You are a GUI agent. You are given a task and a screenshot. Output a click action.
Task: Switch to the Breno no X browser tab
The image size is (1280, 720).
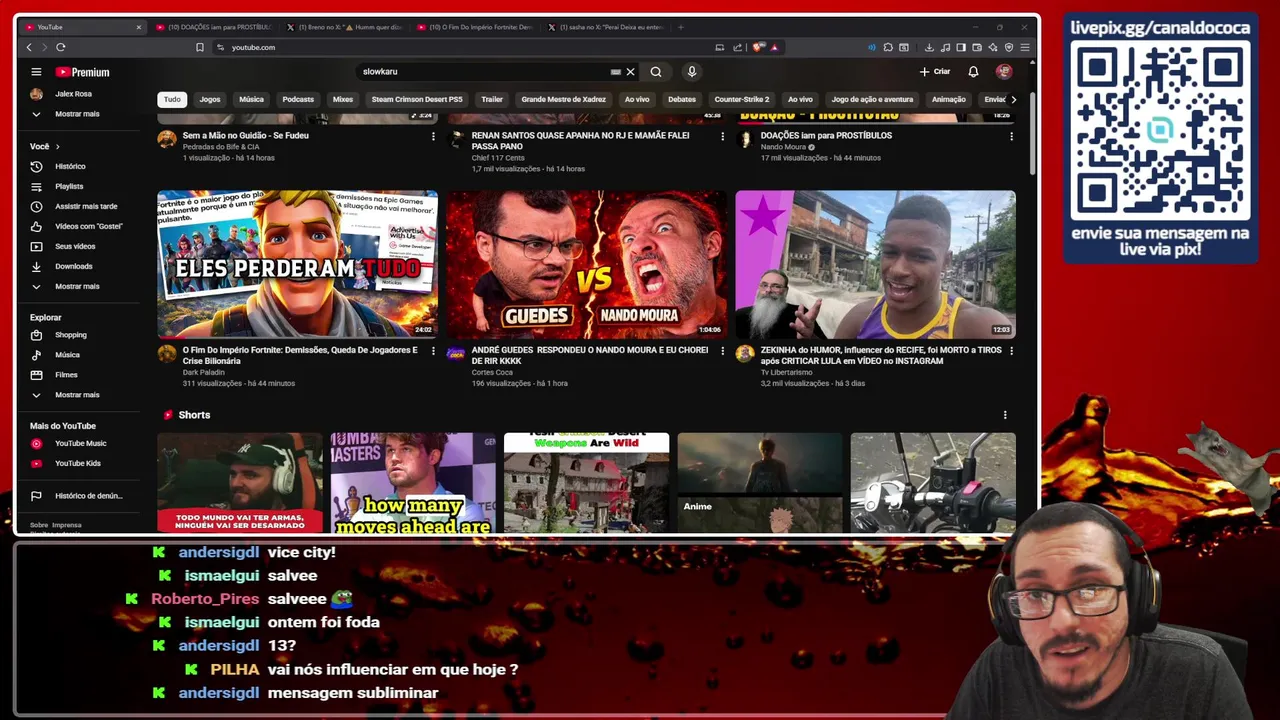[343, 27]
